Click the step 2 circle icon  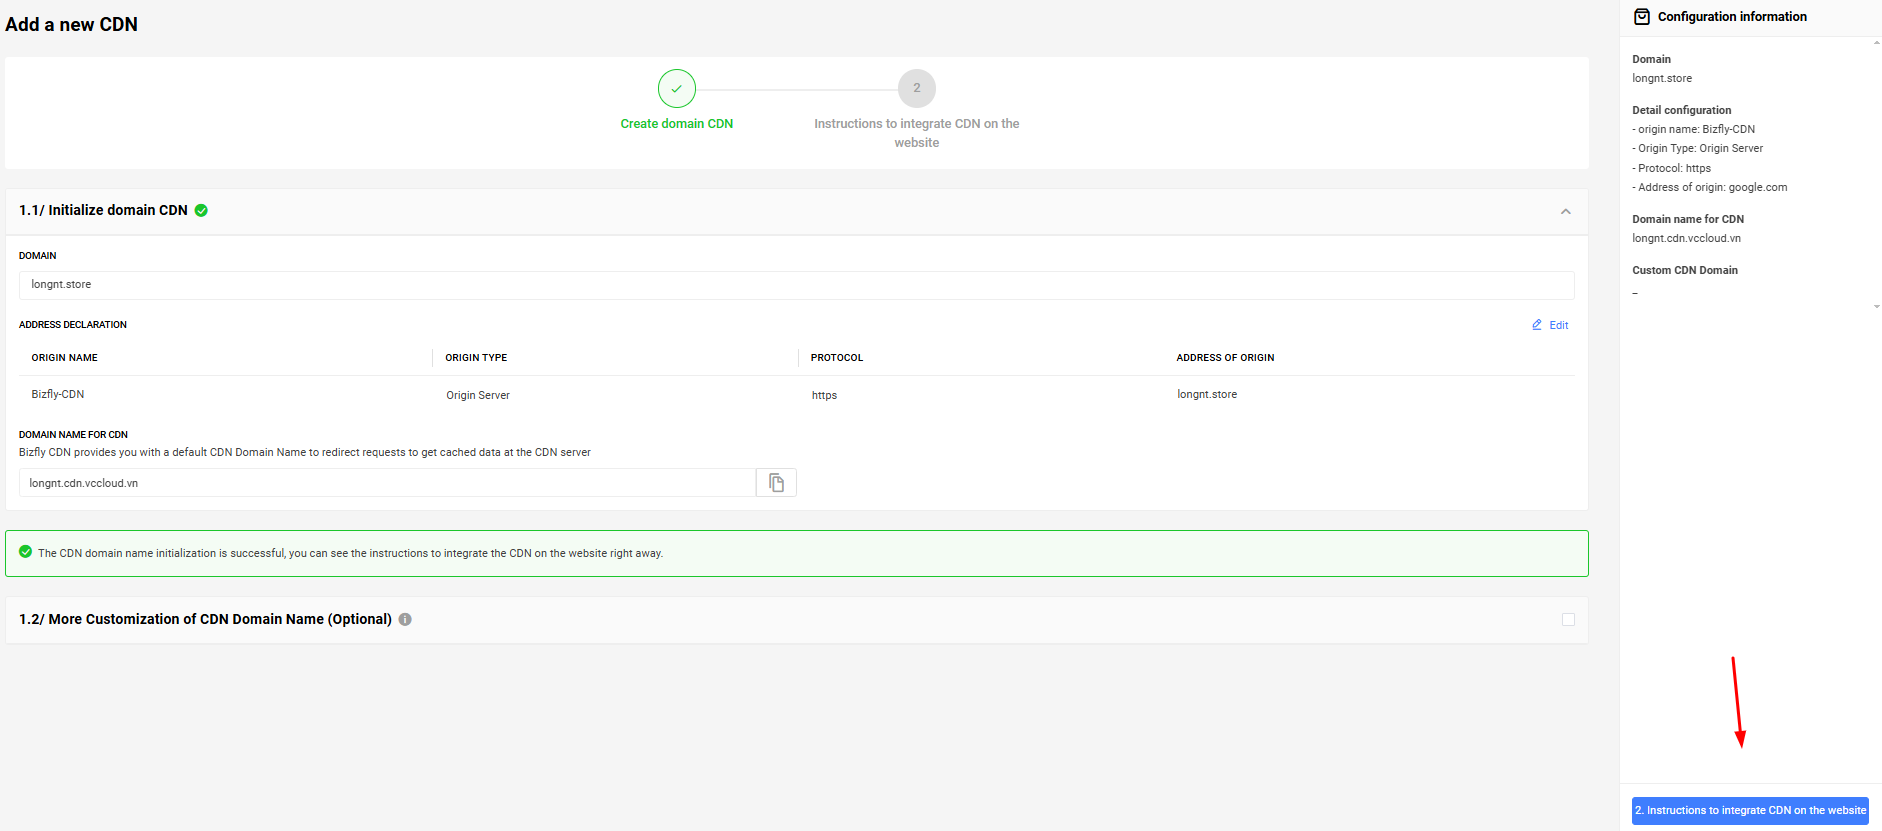[x=917, y=88]
